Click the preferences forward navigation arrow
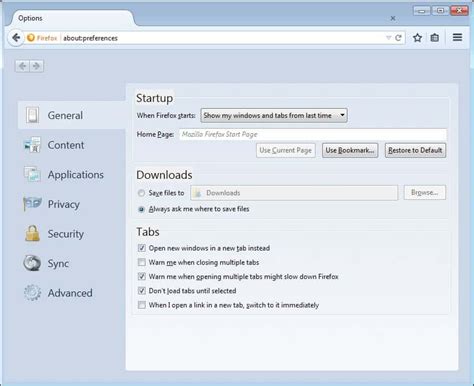 click(x=36, y=66)
